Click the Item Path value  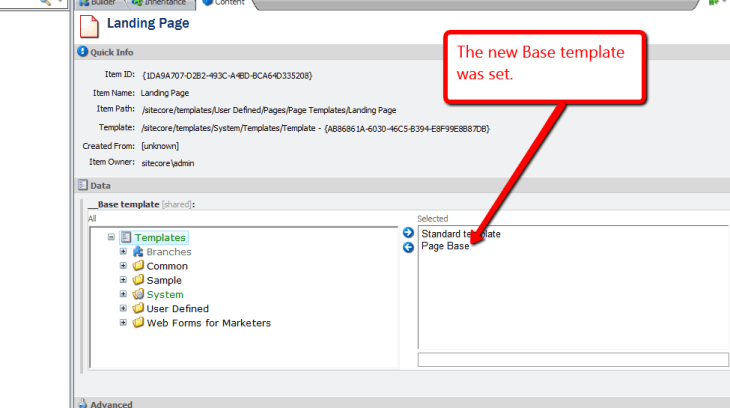click(x=269, y=110)
